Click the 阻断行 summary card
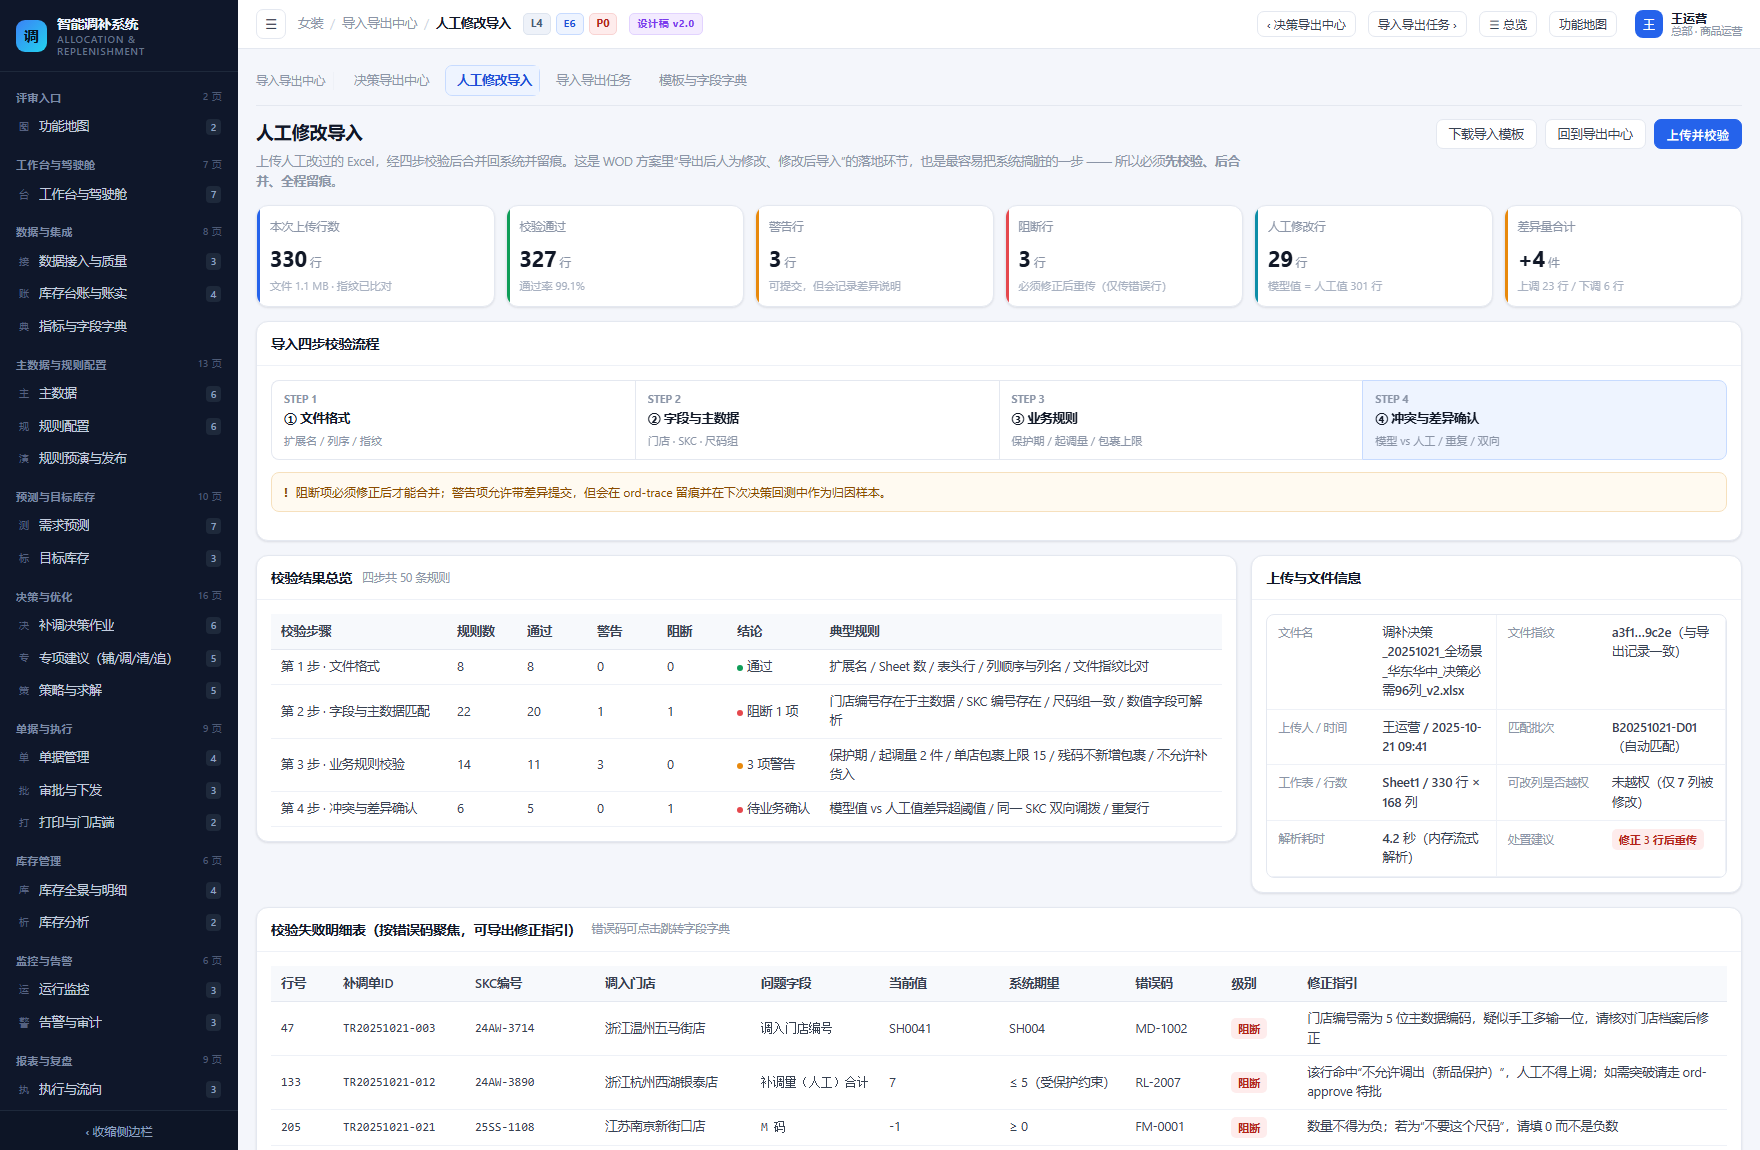 1124,256
